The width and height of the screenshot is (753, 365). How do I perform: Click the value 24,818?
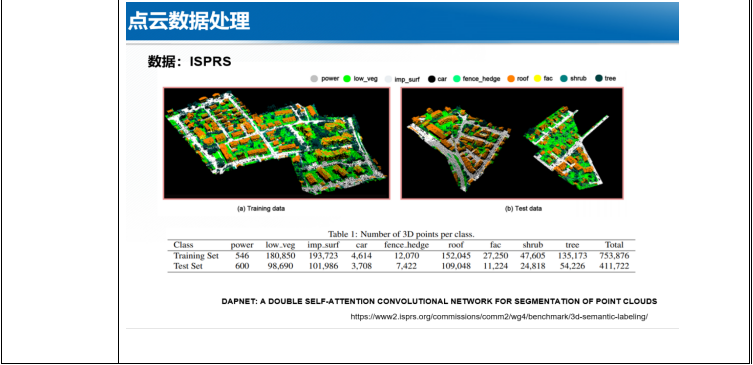533,266
